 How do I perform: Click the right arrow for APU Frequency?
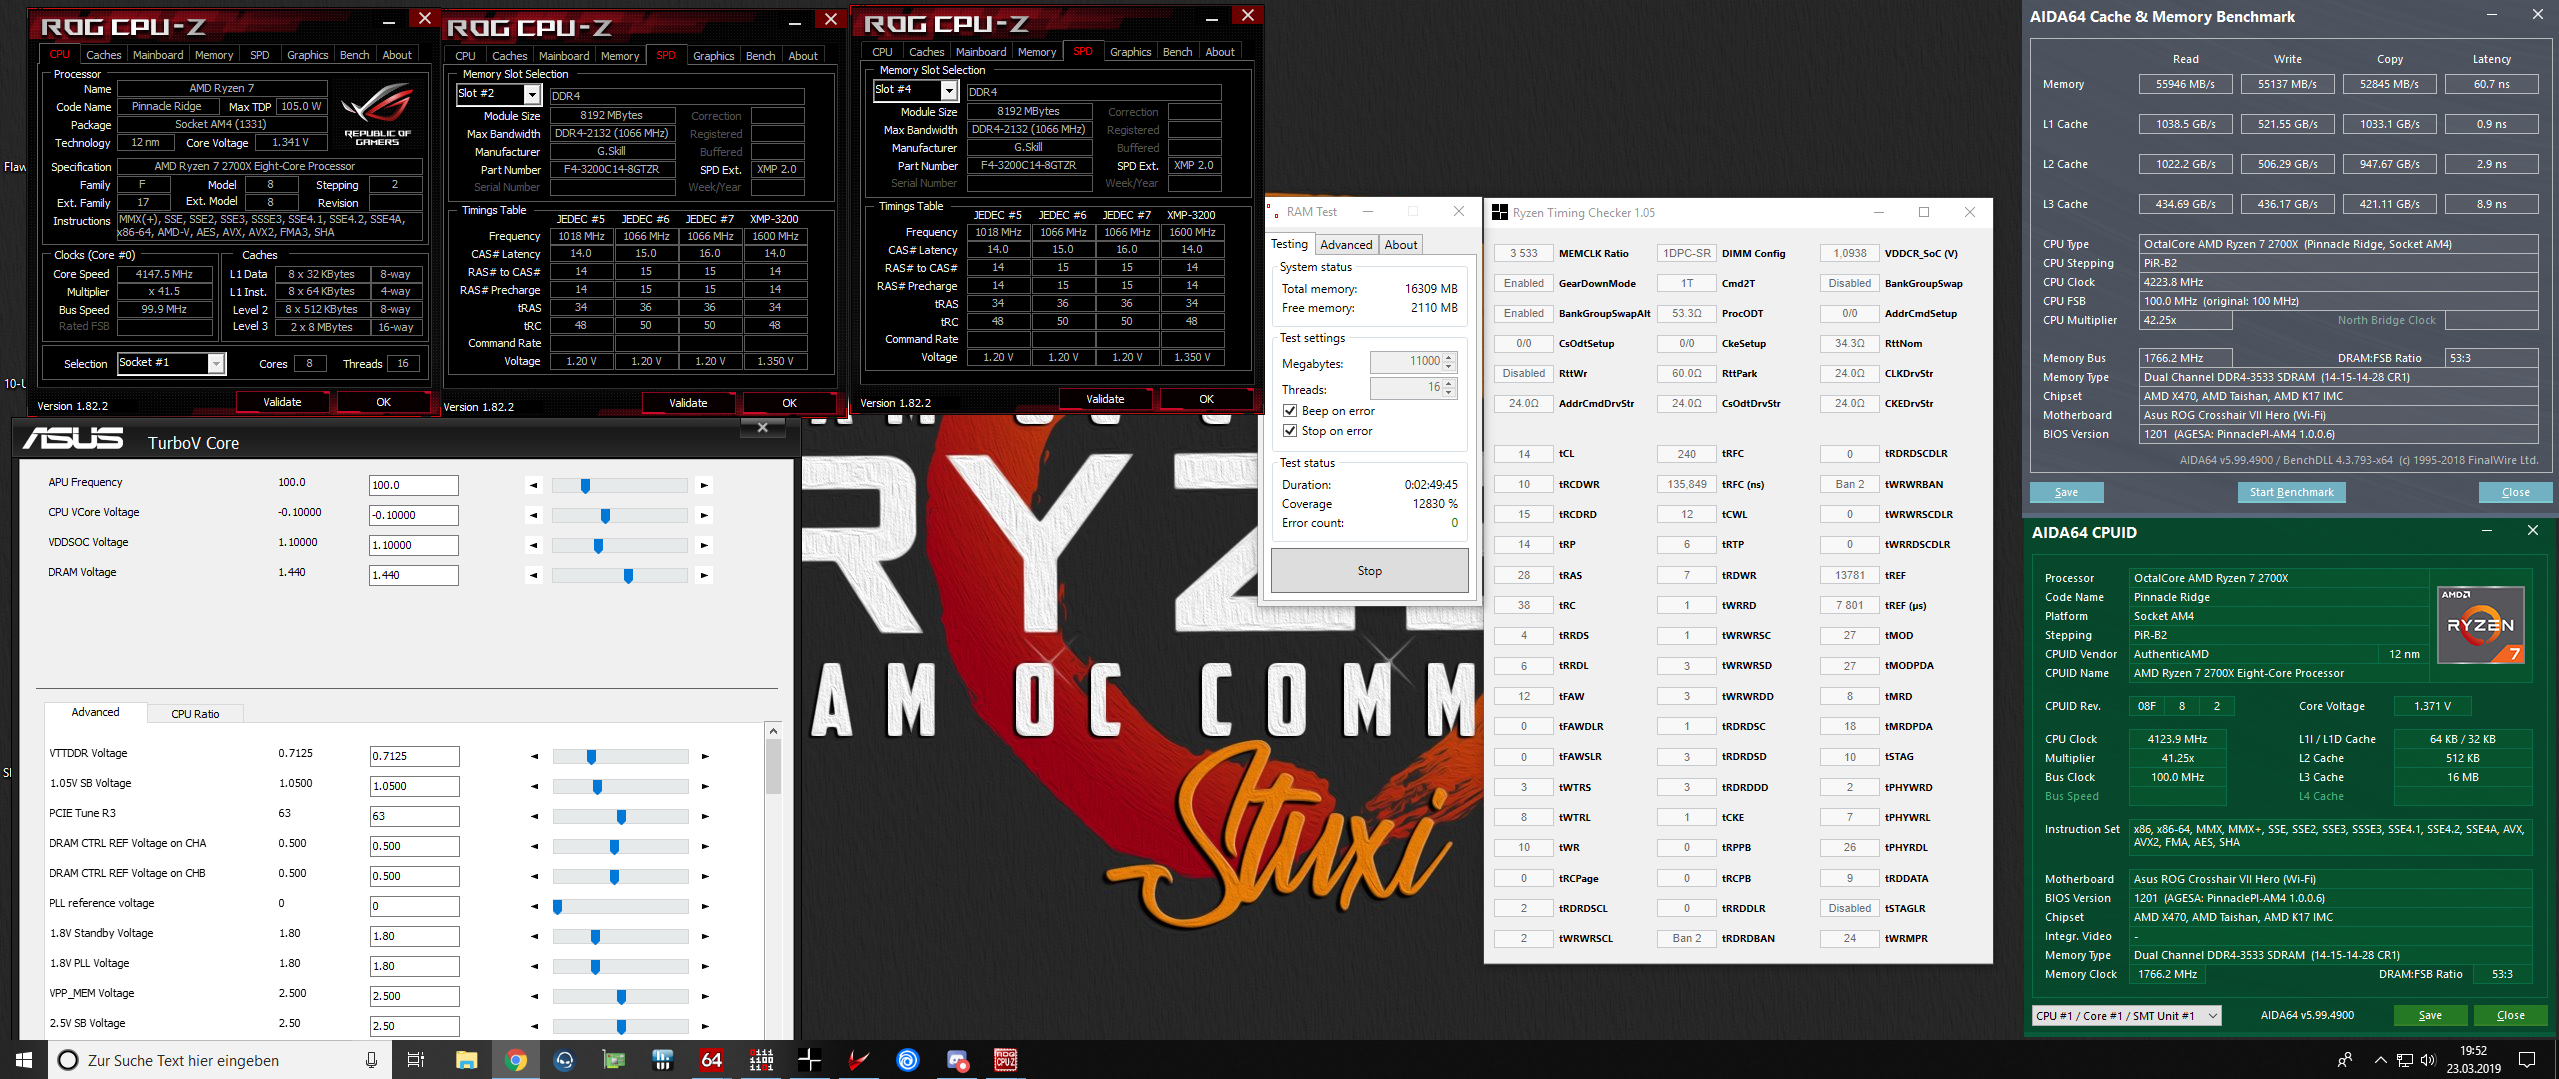tap(704, 485)
